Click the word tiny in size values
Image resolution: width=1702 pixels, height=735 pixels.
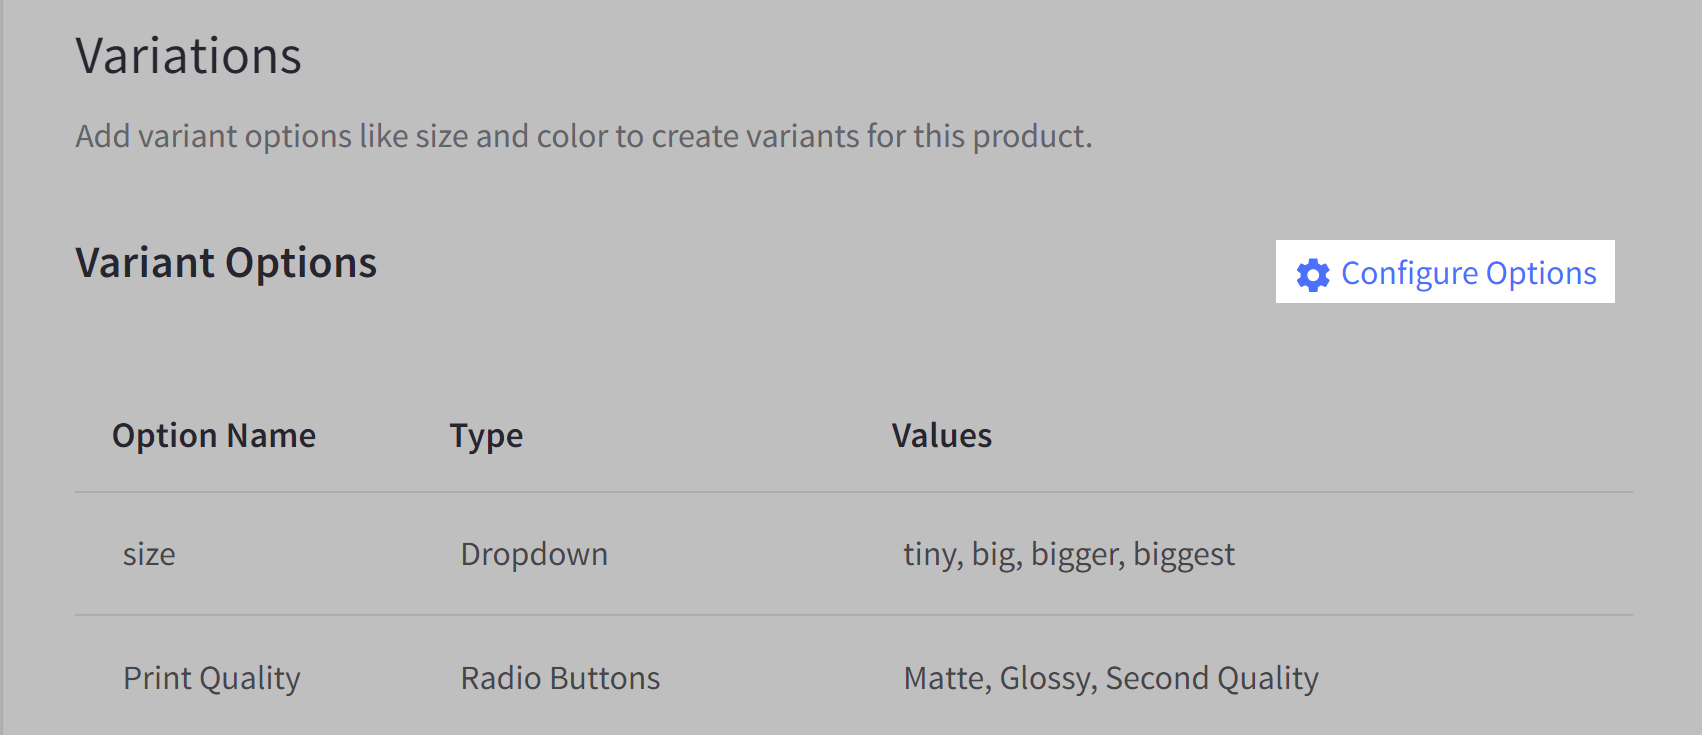click(930, 554)
